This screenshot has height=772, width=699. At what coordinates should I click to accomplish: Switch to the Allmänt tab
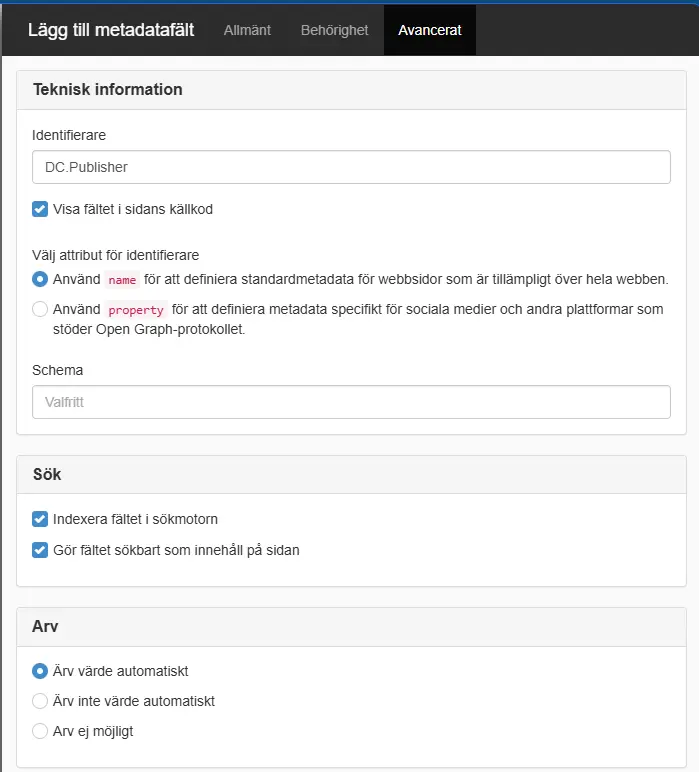(247, 30)
